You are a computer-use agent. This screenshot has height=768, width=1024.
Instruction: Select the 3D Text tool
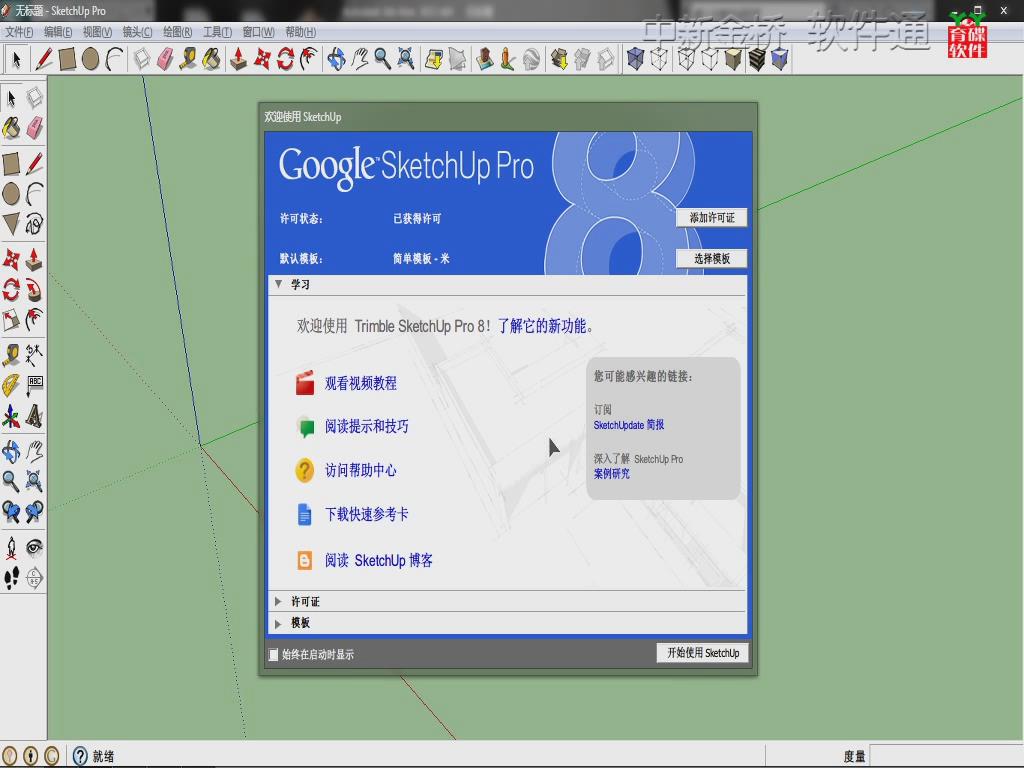pyautogui.click(x=35, y=416)
